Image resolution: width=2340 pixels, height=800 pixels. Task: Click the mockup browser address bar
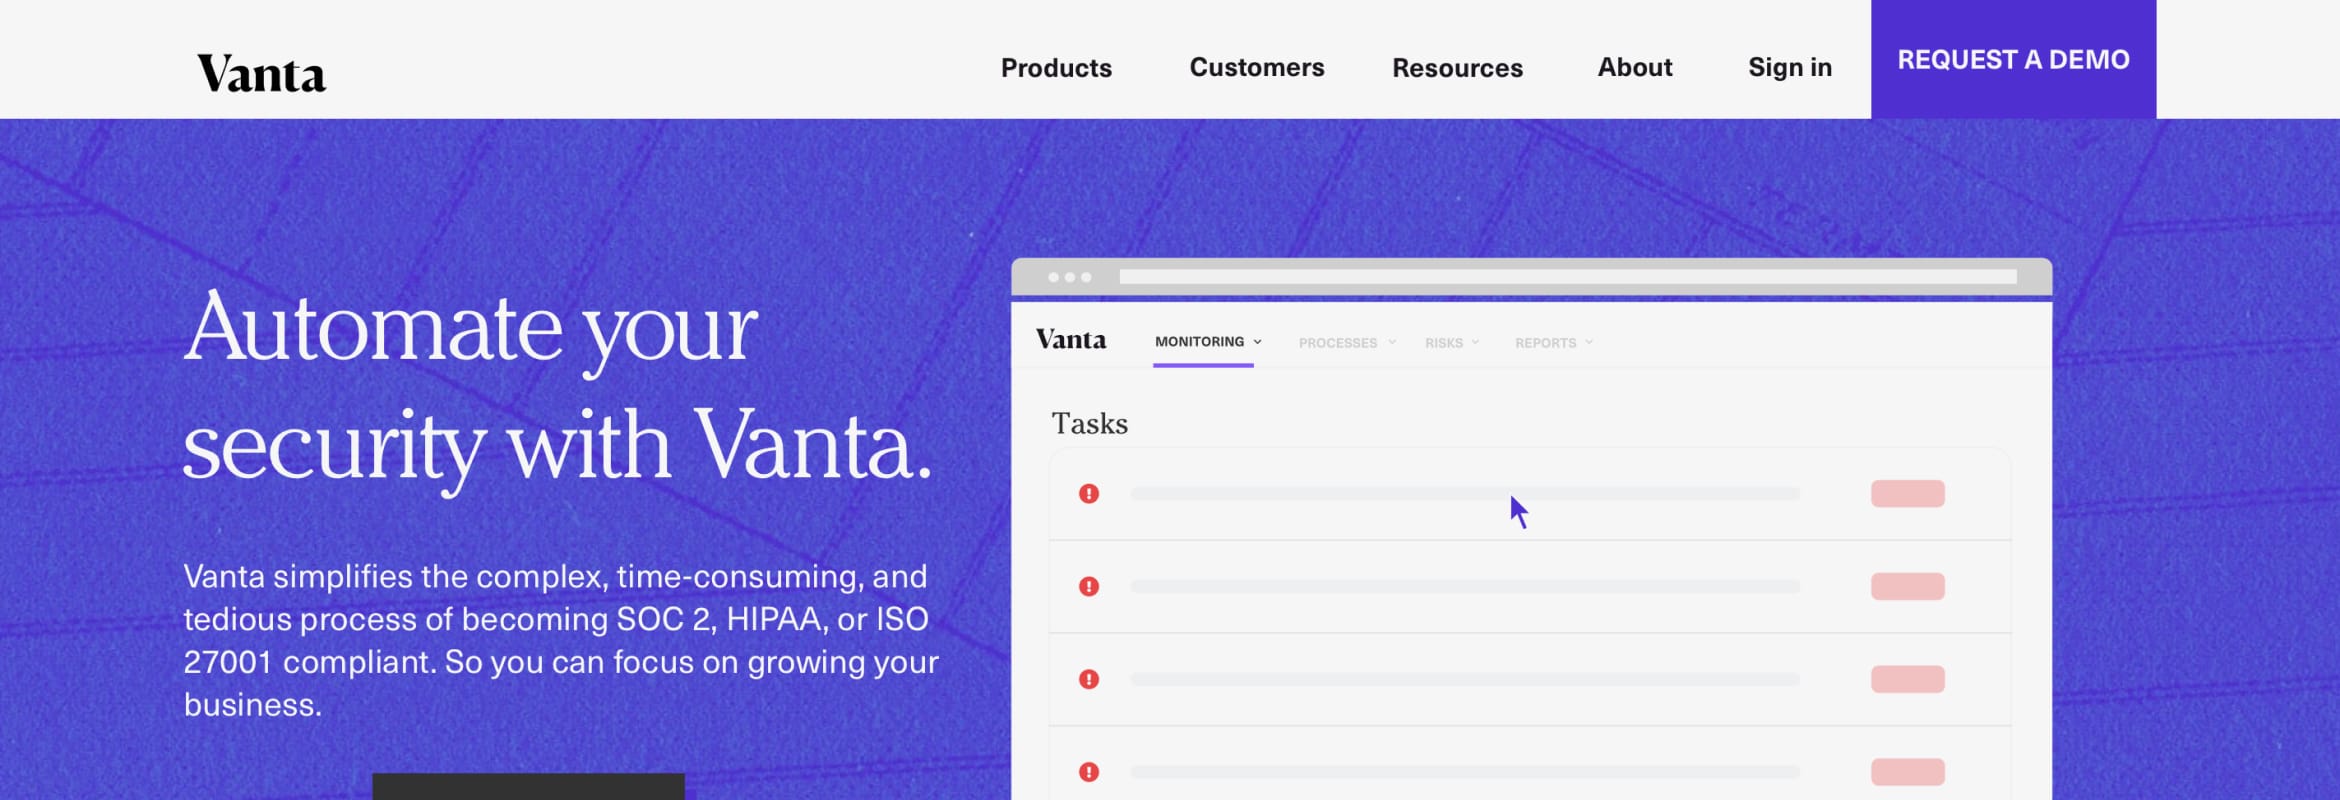[1568, 277]
